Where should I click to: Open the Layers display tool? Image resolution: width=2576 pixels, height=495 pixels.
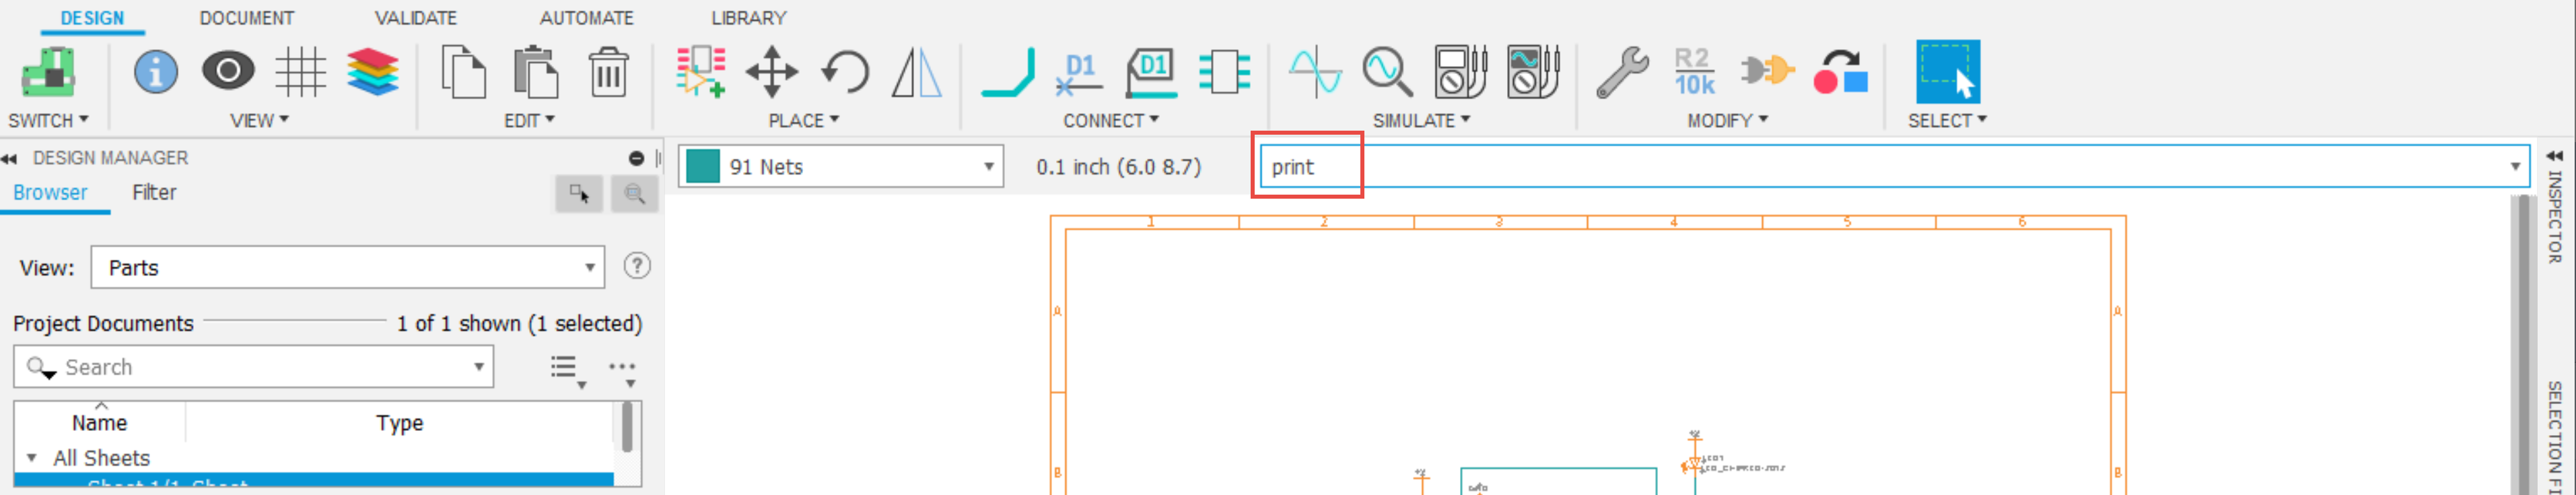coord(373,72)
